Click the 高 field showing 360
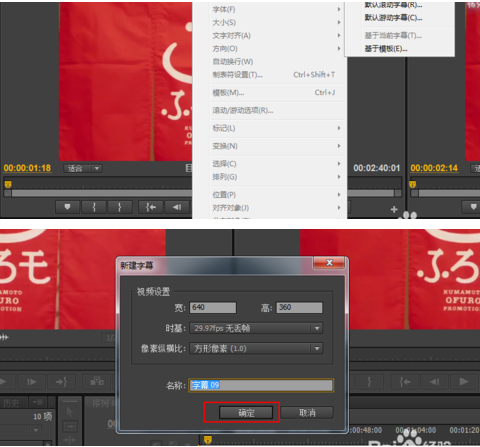Image resolution: width=480 pixels, height=447 pixels. 299,308
